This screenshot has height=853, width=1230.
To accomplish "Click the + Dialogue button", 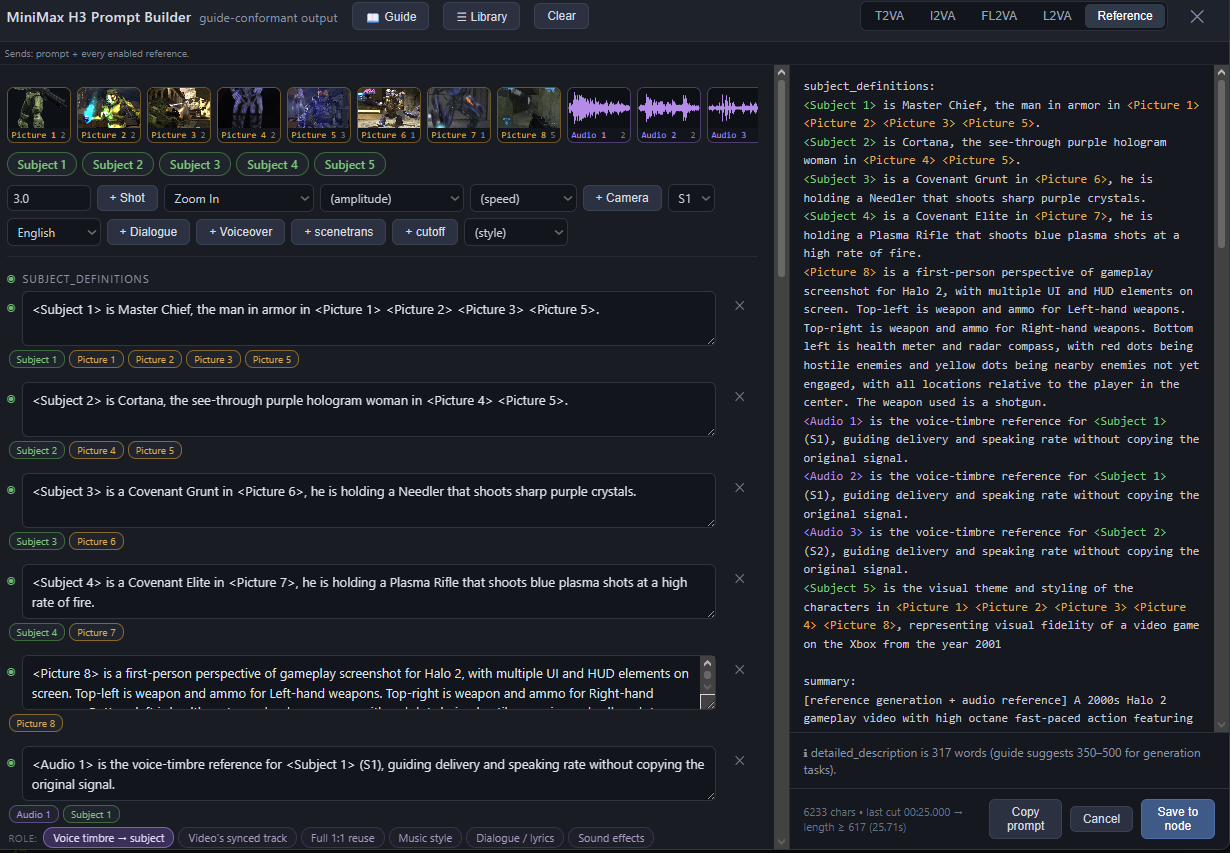I will [x=148, y=232].
